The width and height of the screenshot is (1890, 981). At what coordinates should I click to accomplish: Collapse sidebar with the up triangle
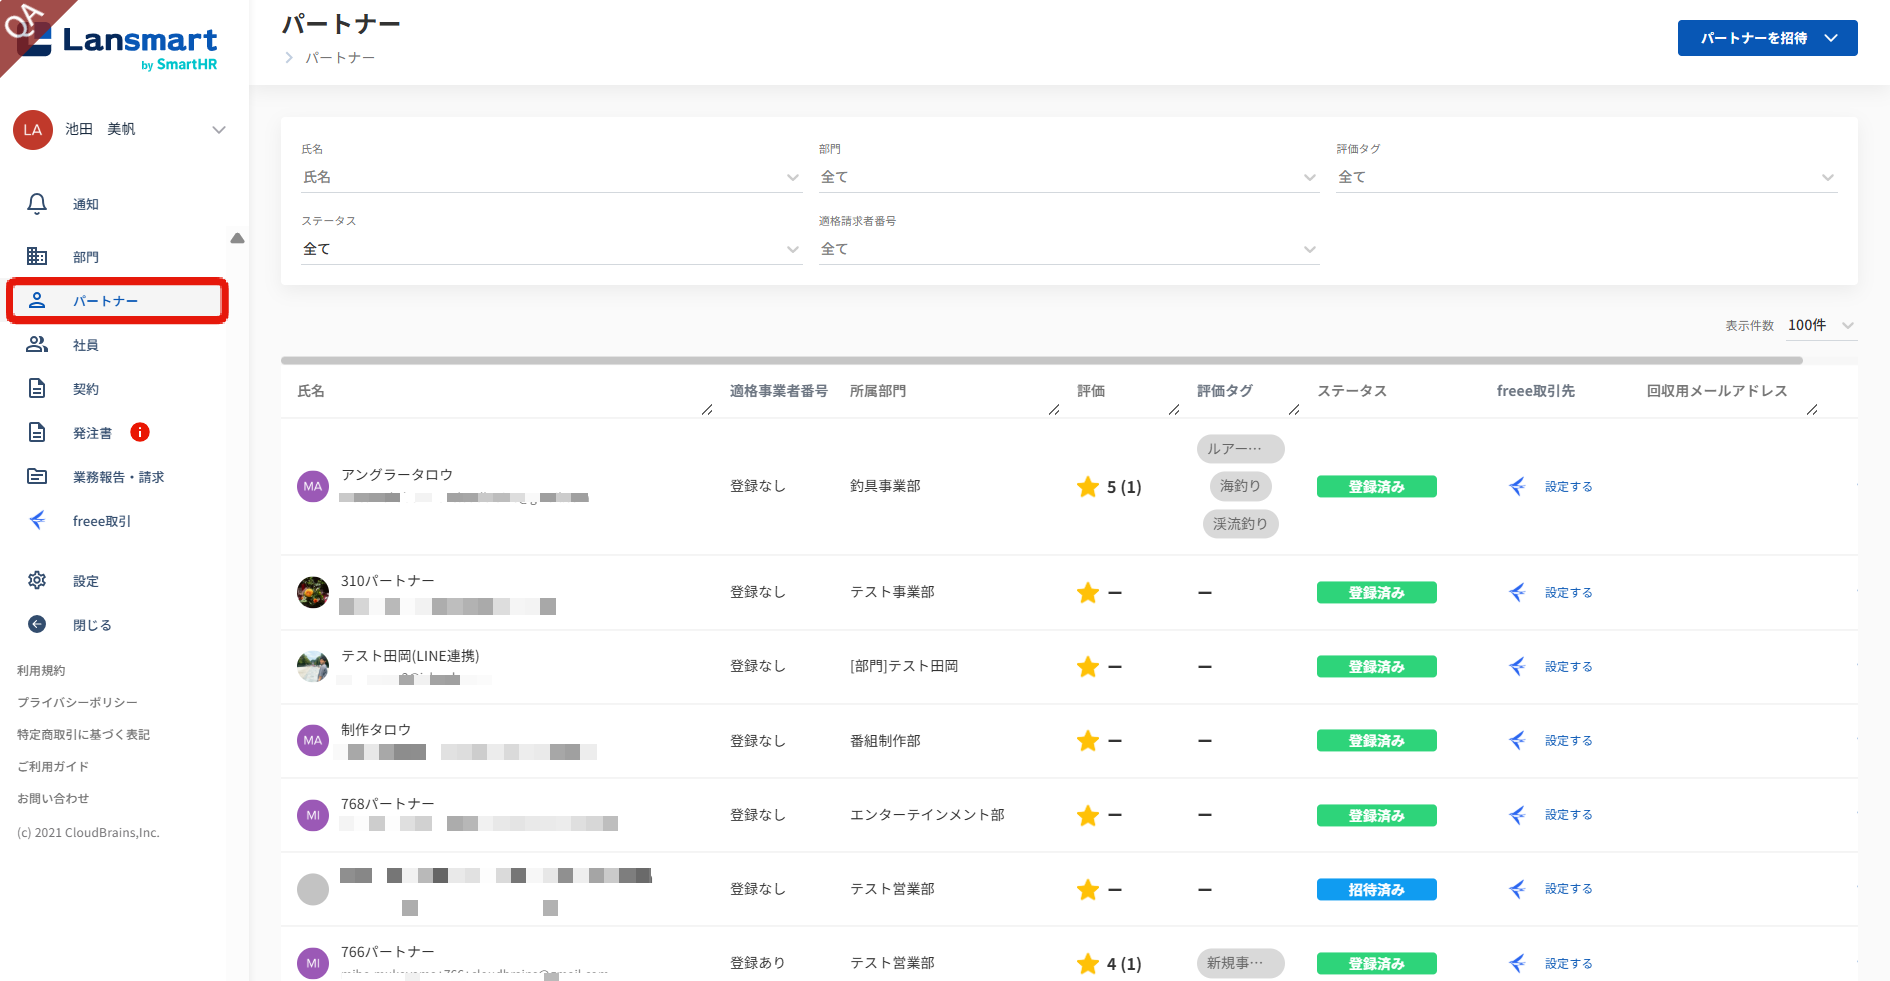[237, 238]
